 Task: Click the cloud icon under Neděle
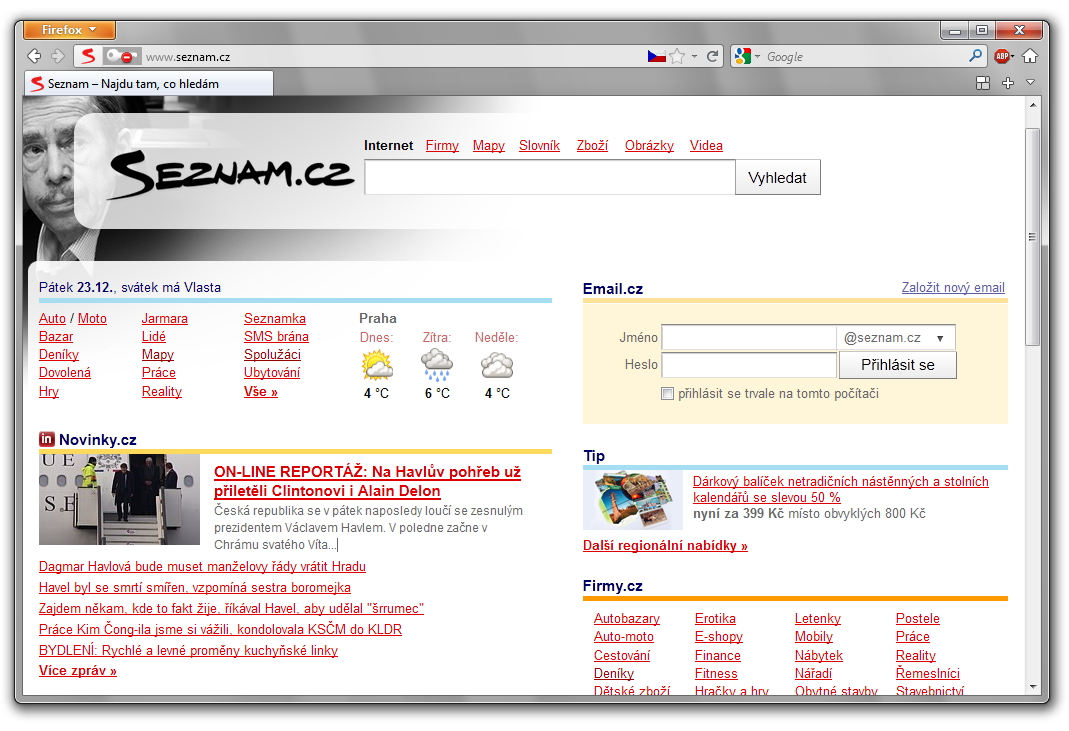pyautogui.click(x=497, y=366)
